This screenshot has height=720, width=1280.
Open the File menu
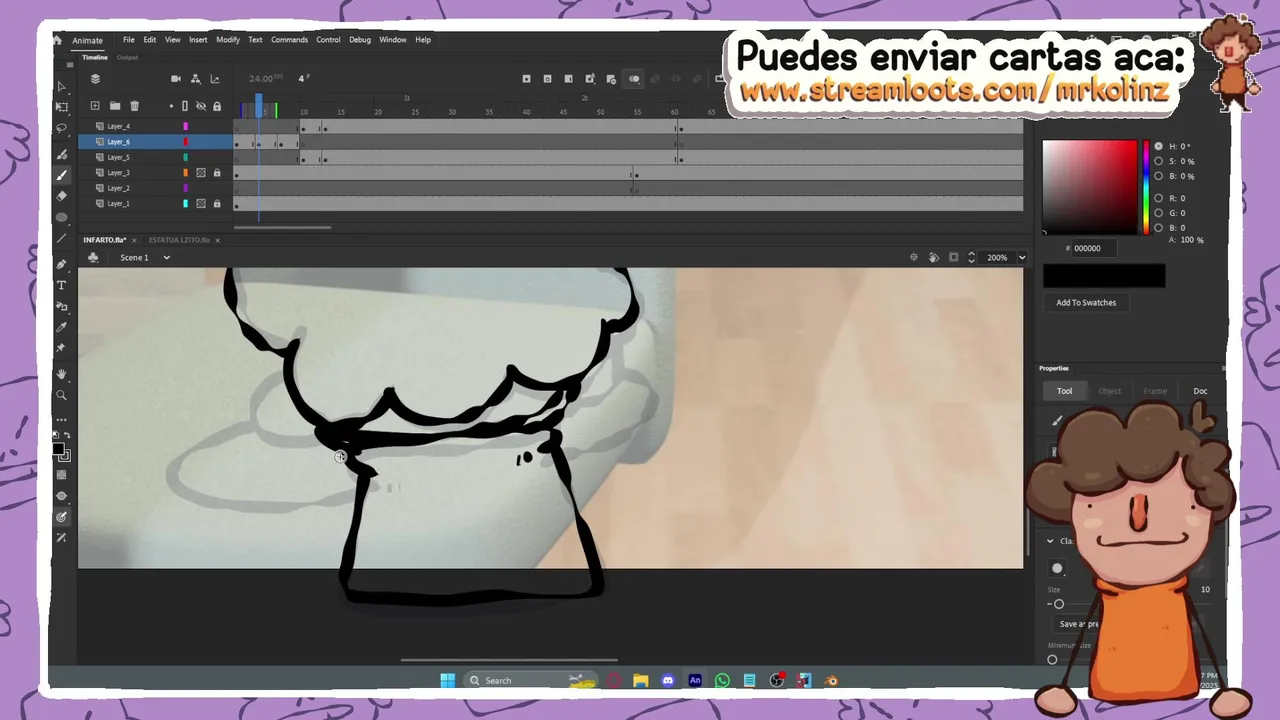129,40
